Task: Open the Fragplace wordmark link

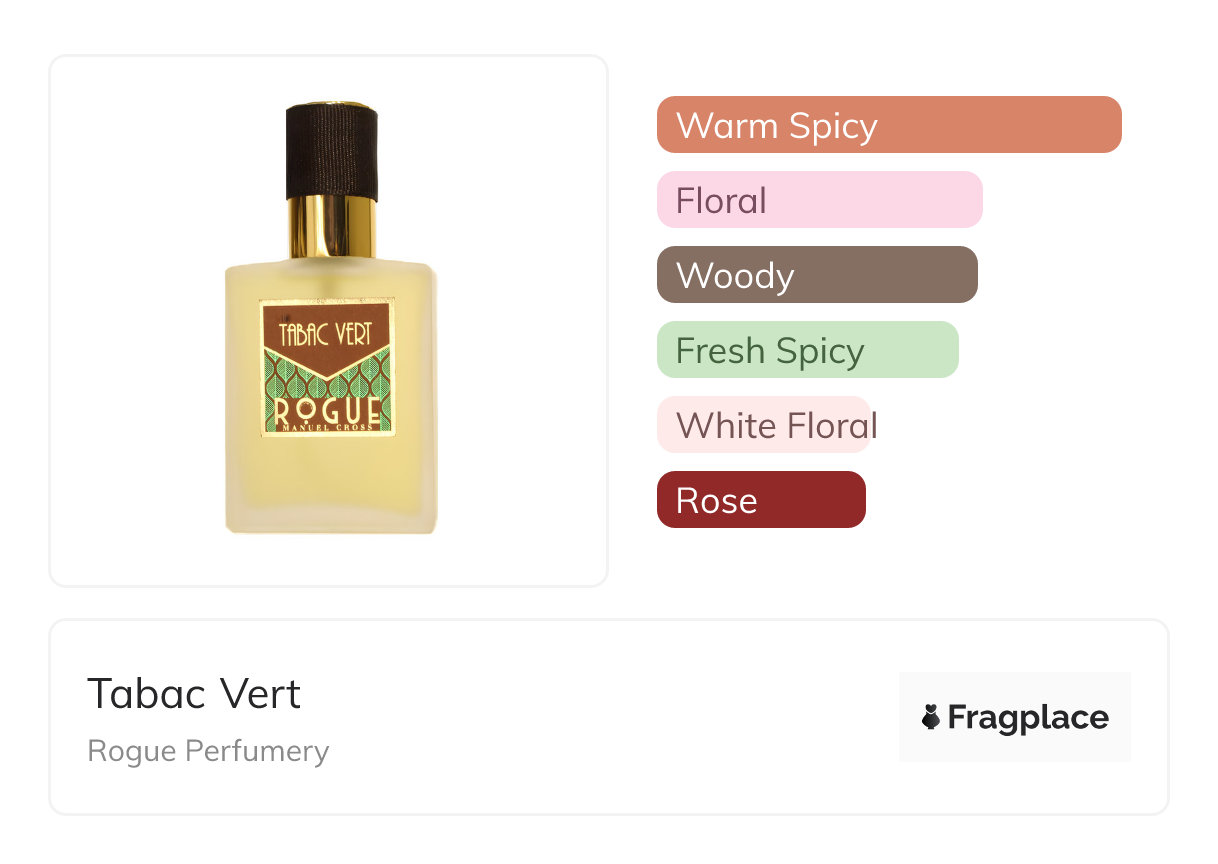Action: tap(1027, 717)
